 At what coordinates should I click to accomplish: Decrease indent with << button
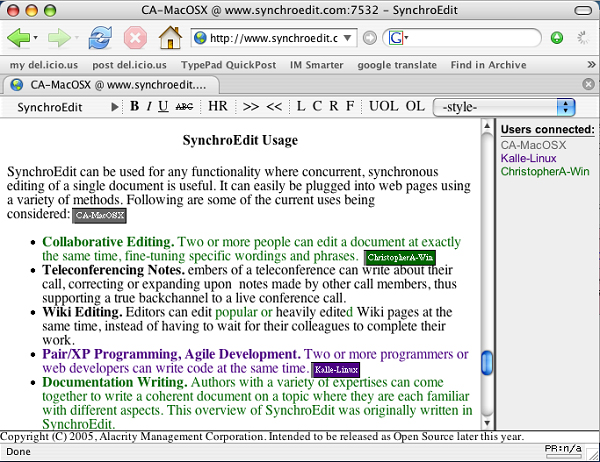click(274, 106)
